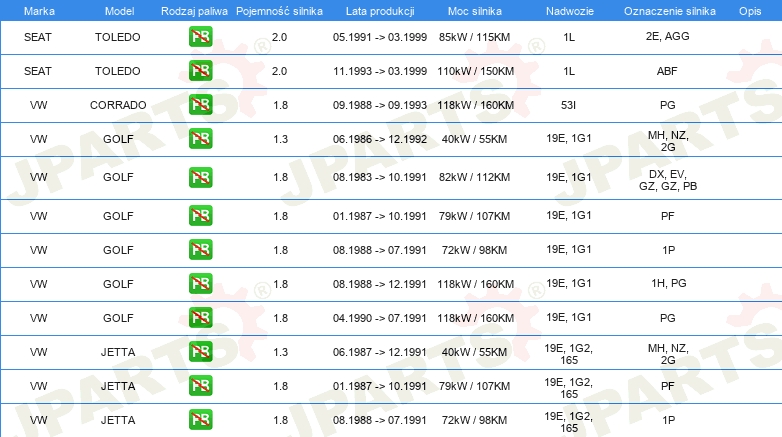Click the Pojemność silnika column header
Image resolution: width=782 pixels, height=437 pixels.
pos(279,11)
